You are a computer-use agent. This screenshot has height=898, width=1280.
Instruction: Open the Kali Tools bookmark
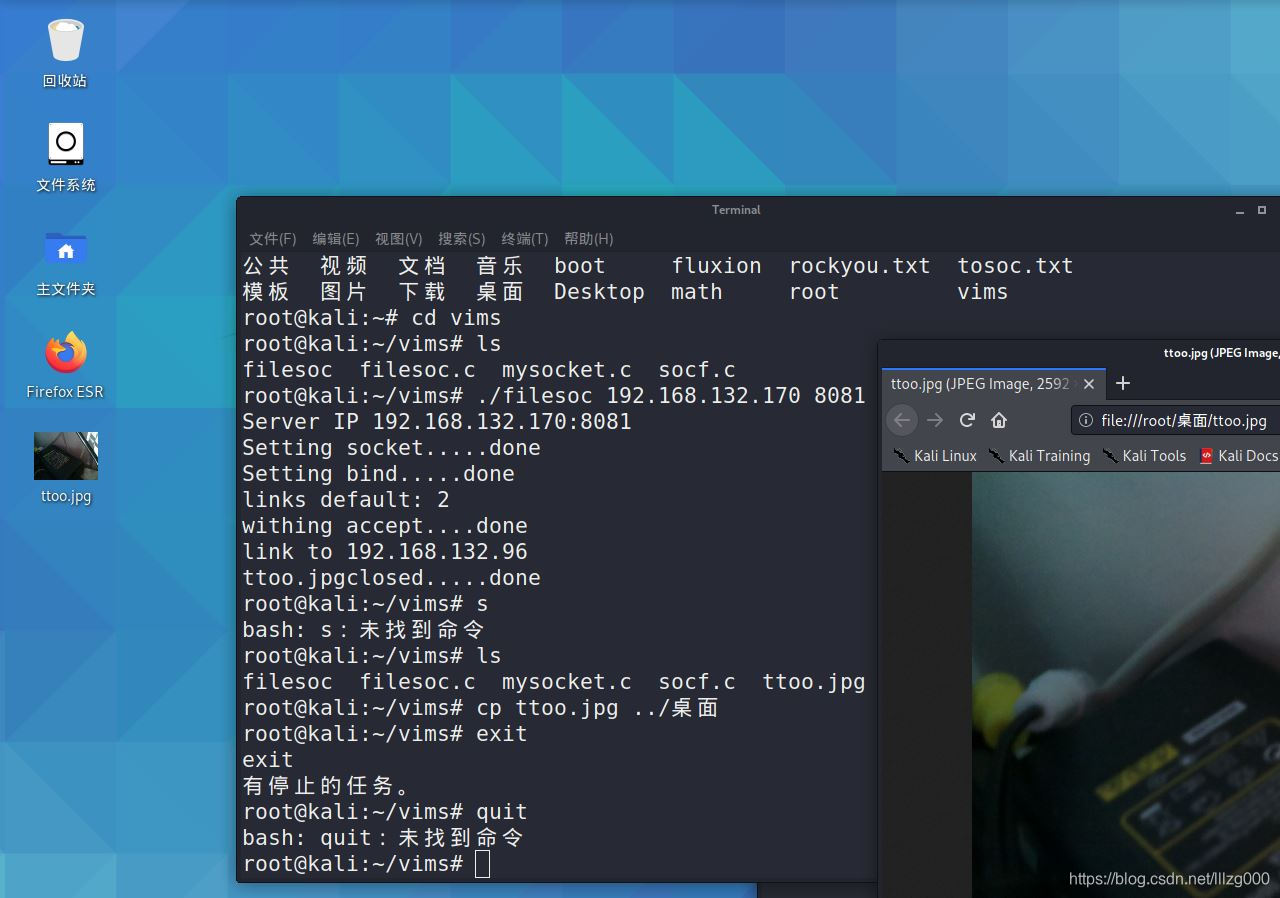coord(1144,455)
